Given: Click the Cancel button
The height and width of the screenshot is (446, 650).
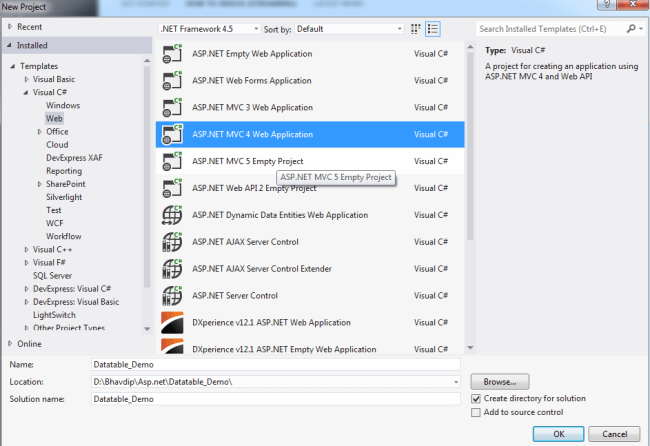Looking at the screenshot, I should [614, 434].
